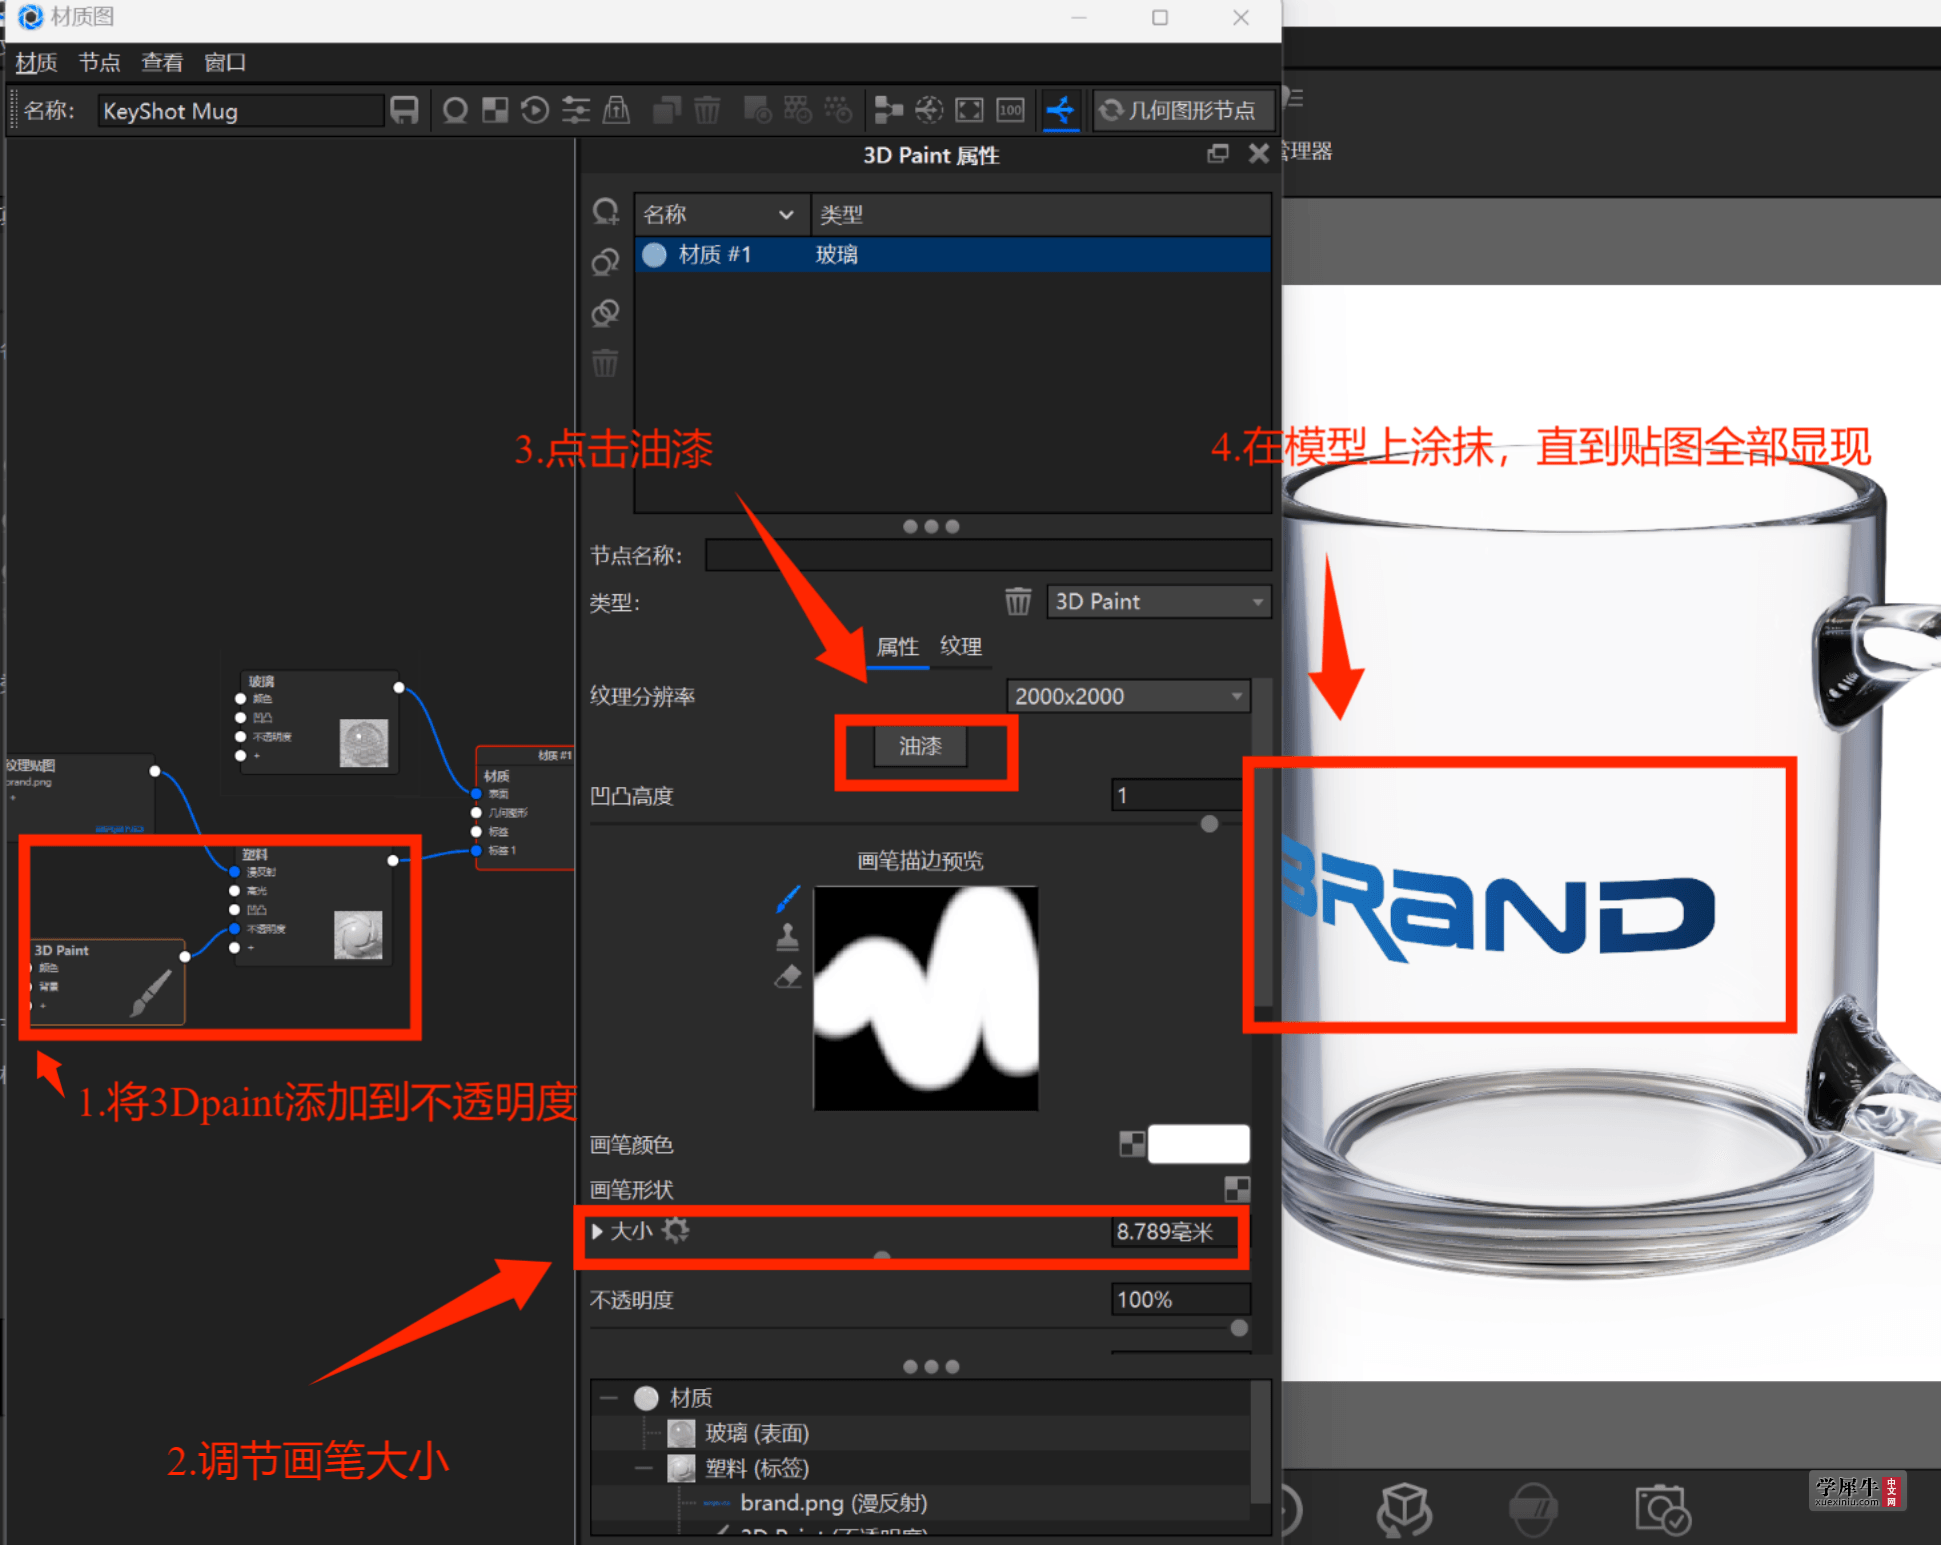The width and height of the screenshot is (1941, 1545).
Task: Click the save material icon beside the name field
Action: pos(404,110)
